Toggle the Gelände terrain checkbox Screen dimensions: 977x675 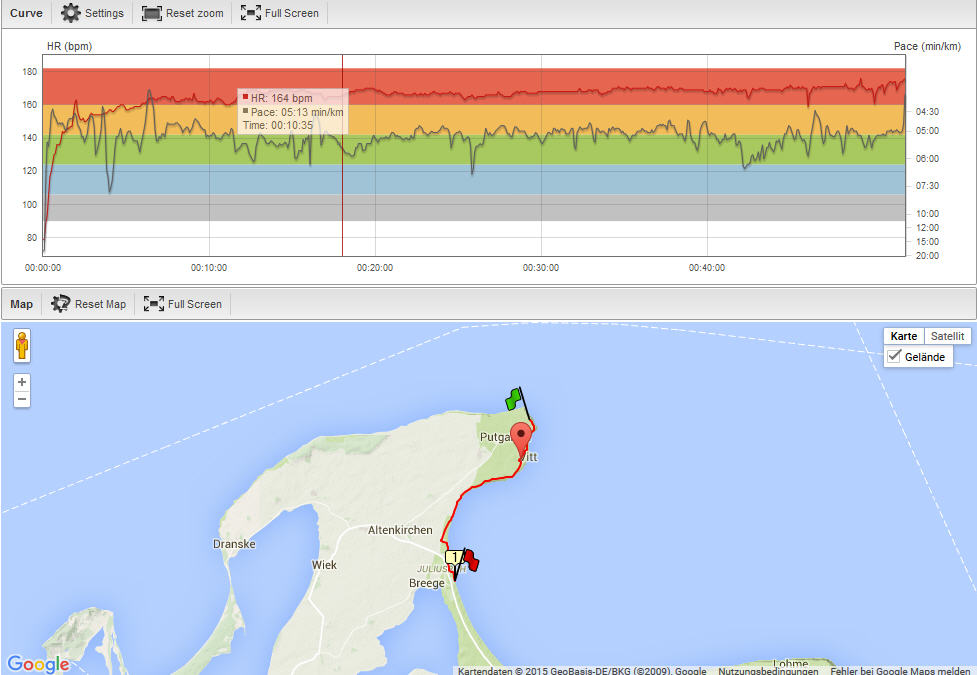tap(894, 356)
